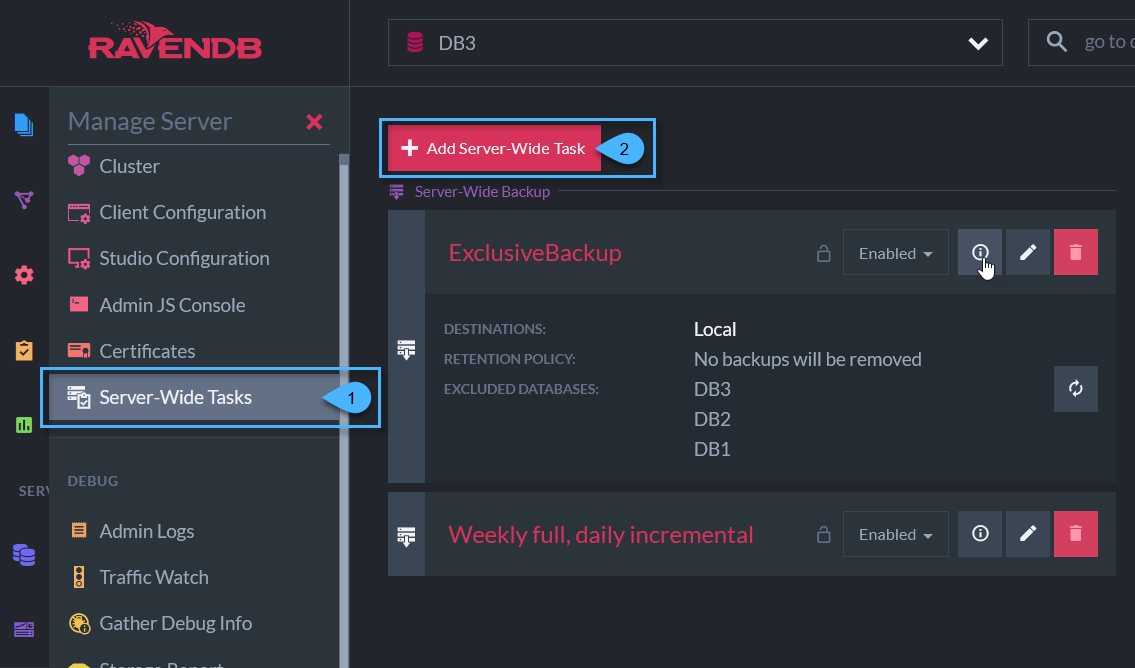Image resolution: width=1135 pixels, height=668 pixels.
Task: Open the Databases stack icon in left rail
Action: tap(24, 555)
